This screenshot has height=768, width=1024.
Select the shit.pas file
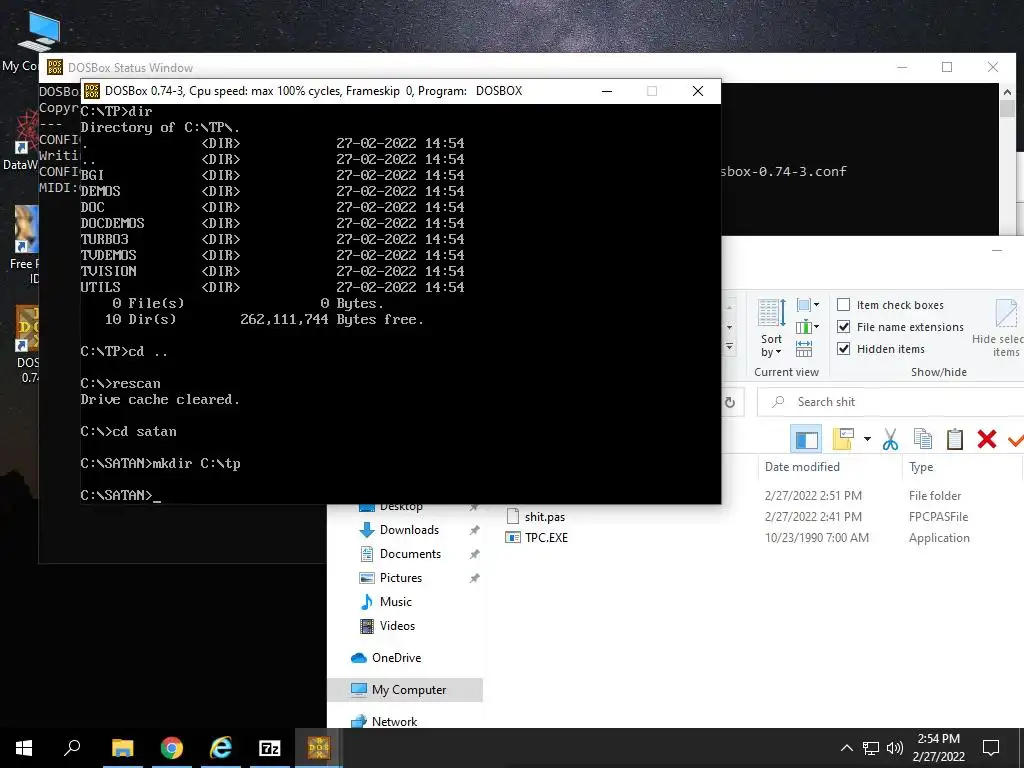tap(545, 517)
